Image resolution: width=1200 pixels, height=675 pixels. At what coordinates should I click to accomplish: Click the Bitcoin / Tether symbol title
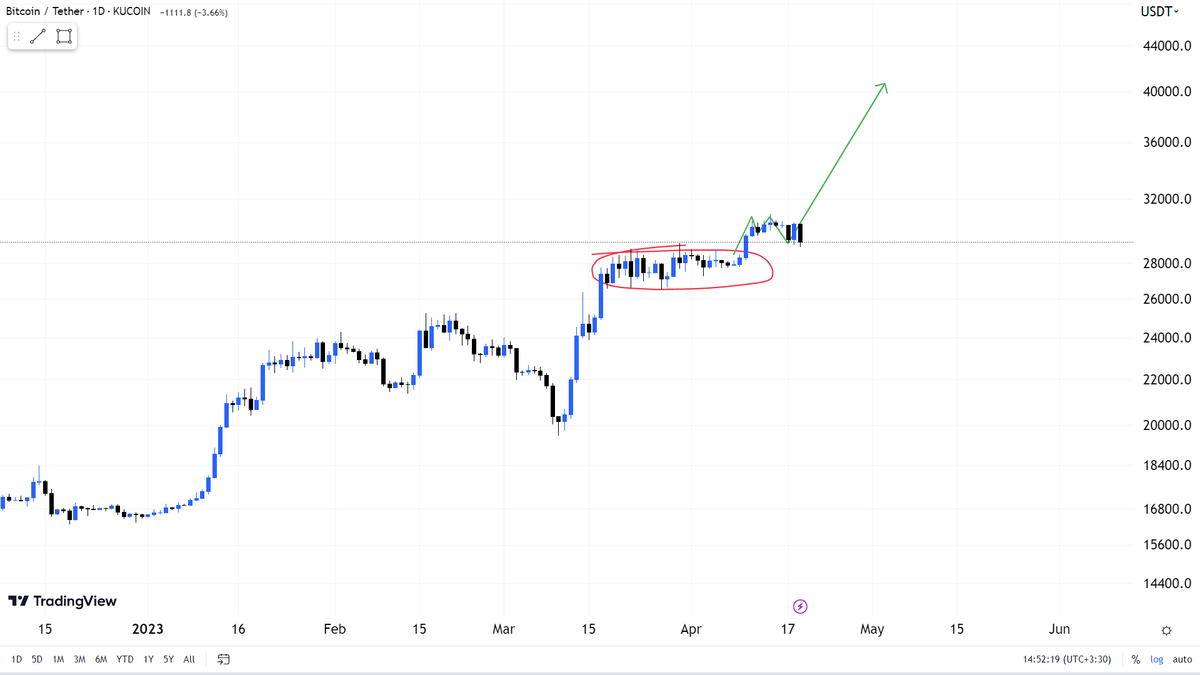point(46,11)
